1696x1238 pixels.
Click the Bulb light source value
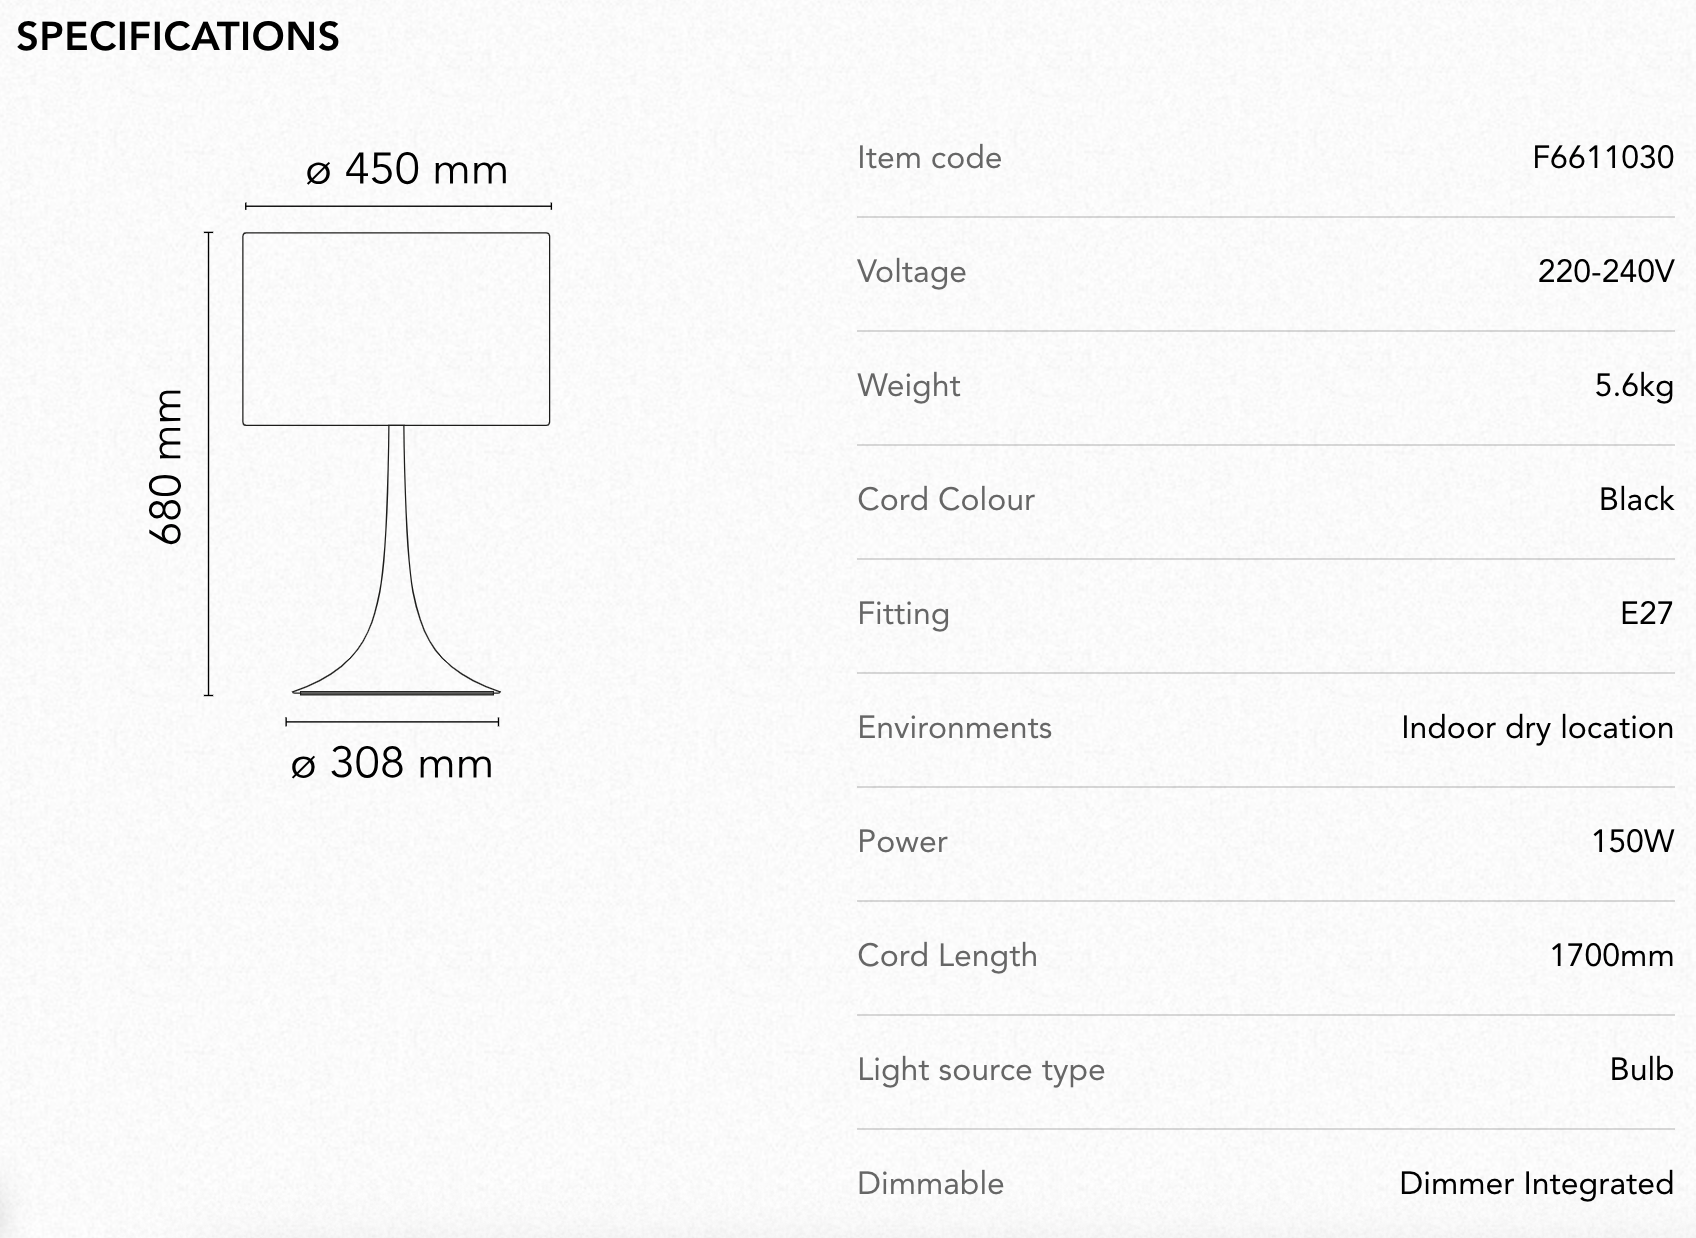point(1642,1069)
